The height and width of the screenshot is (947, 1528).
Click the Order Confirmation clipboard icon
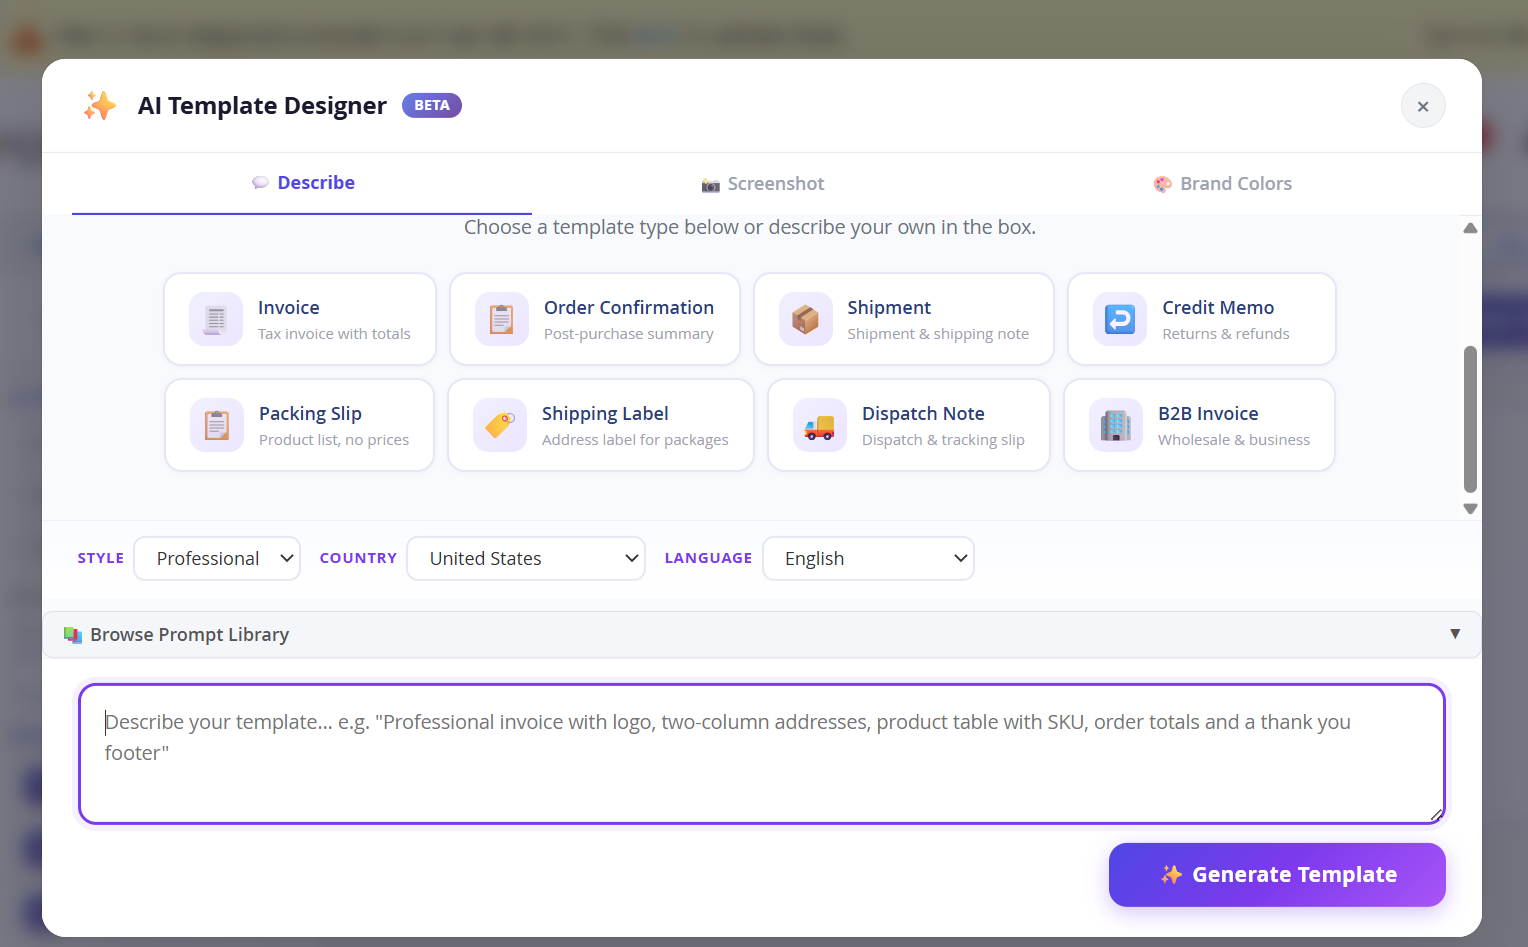(x=502, y=319)
